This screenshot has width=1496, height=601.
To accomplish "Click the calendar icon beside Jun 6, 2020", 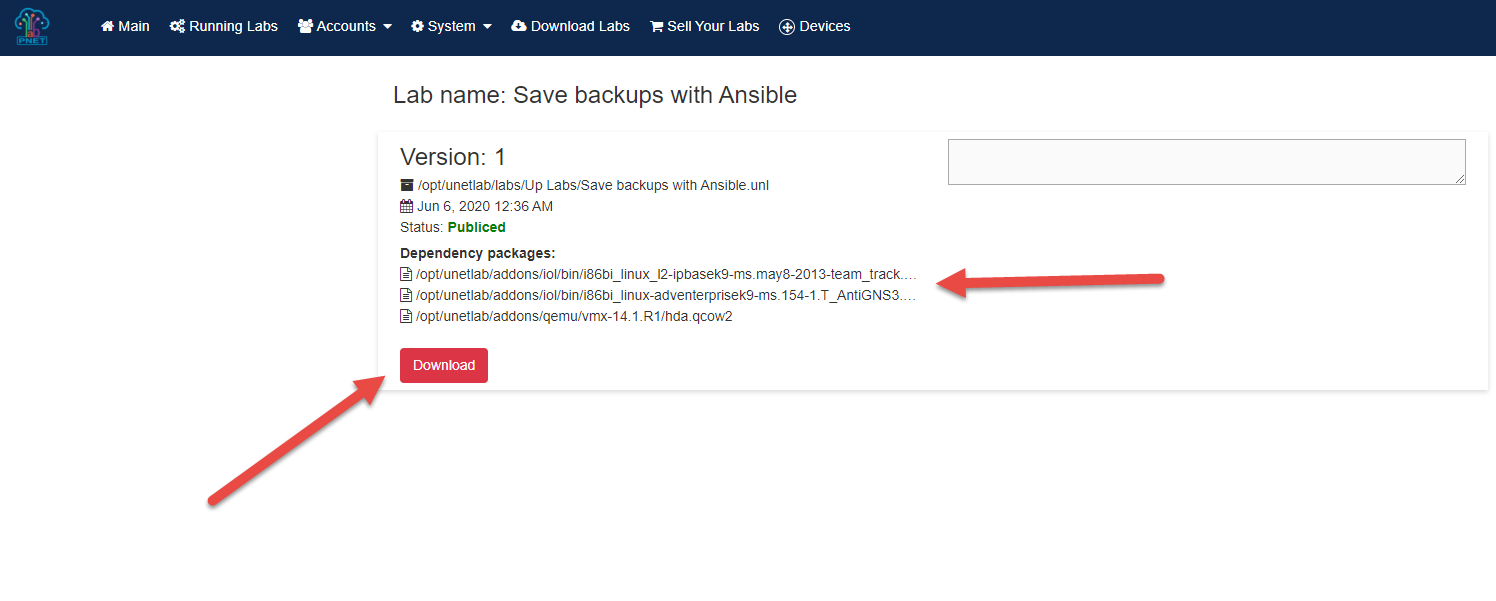I will tap(406, 206).
